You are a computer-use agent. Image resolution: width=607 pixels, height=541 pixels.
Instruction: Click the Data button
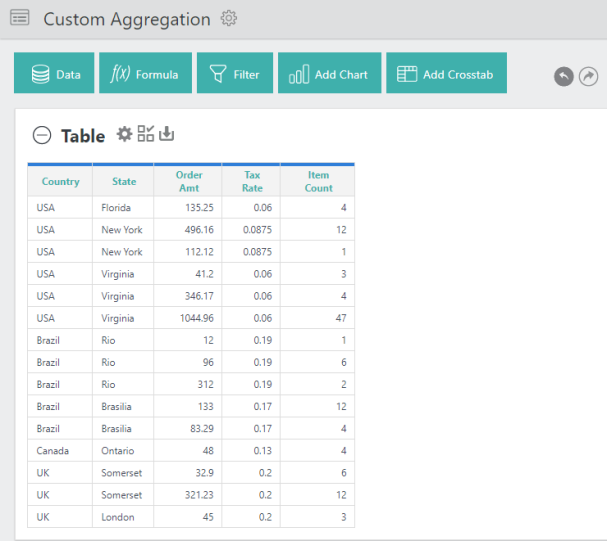tap(54, 73)
